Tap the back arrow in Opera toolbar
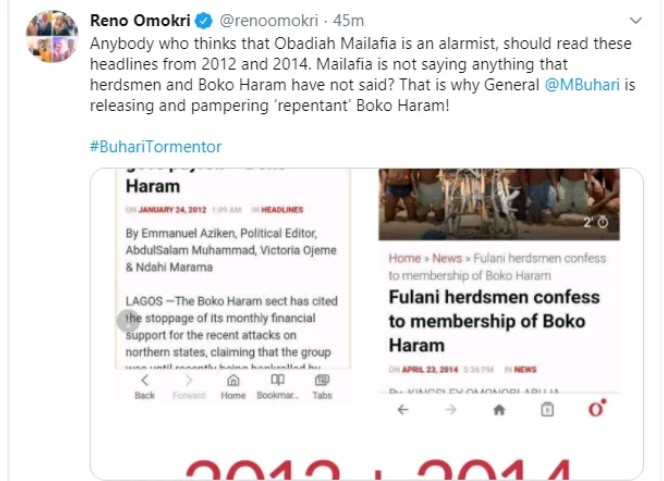This screenshot has height=481, width=664. [402, 410]
